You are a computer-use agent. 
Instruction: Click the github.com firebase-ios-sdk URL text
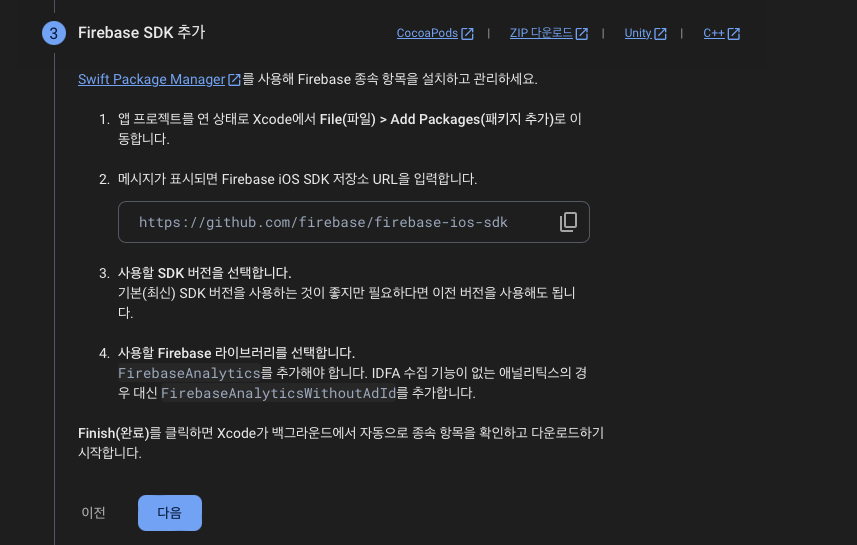tap(323, 222)
